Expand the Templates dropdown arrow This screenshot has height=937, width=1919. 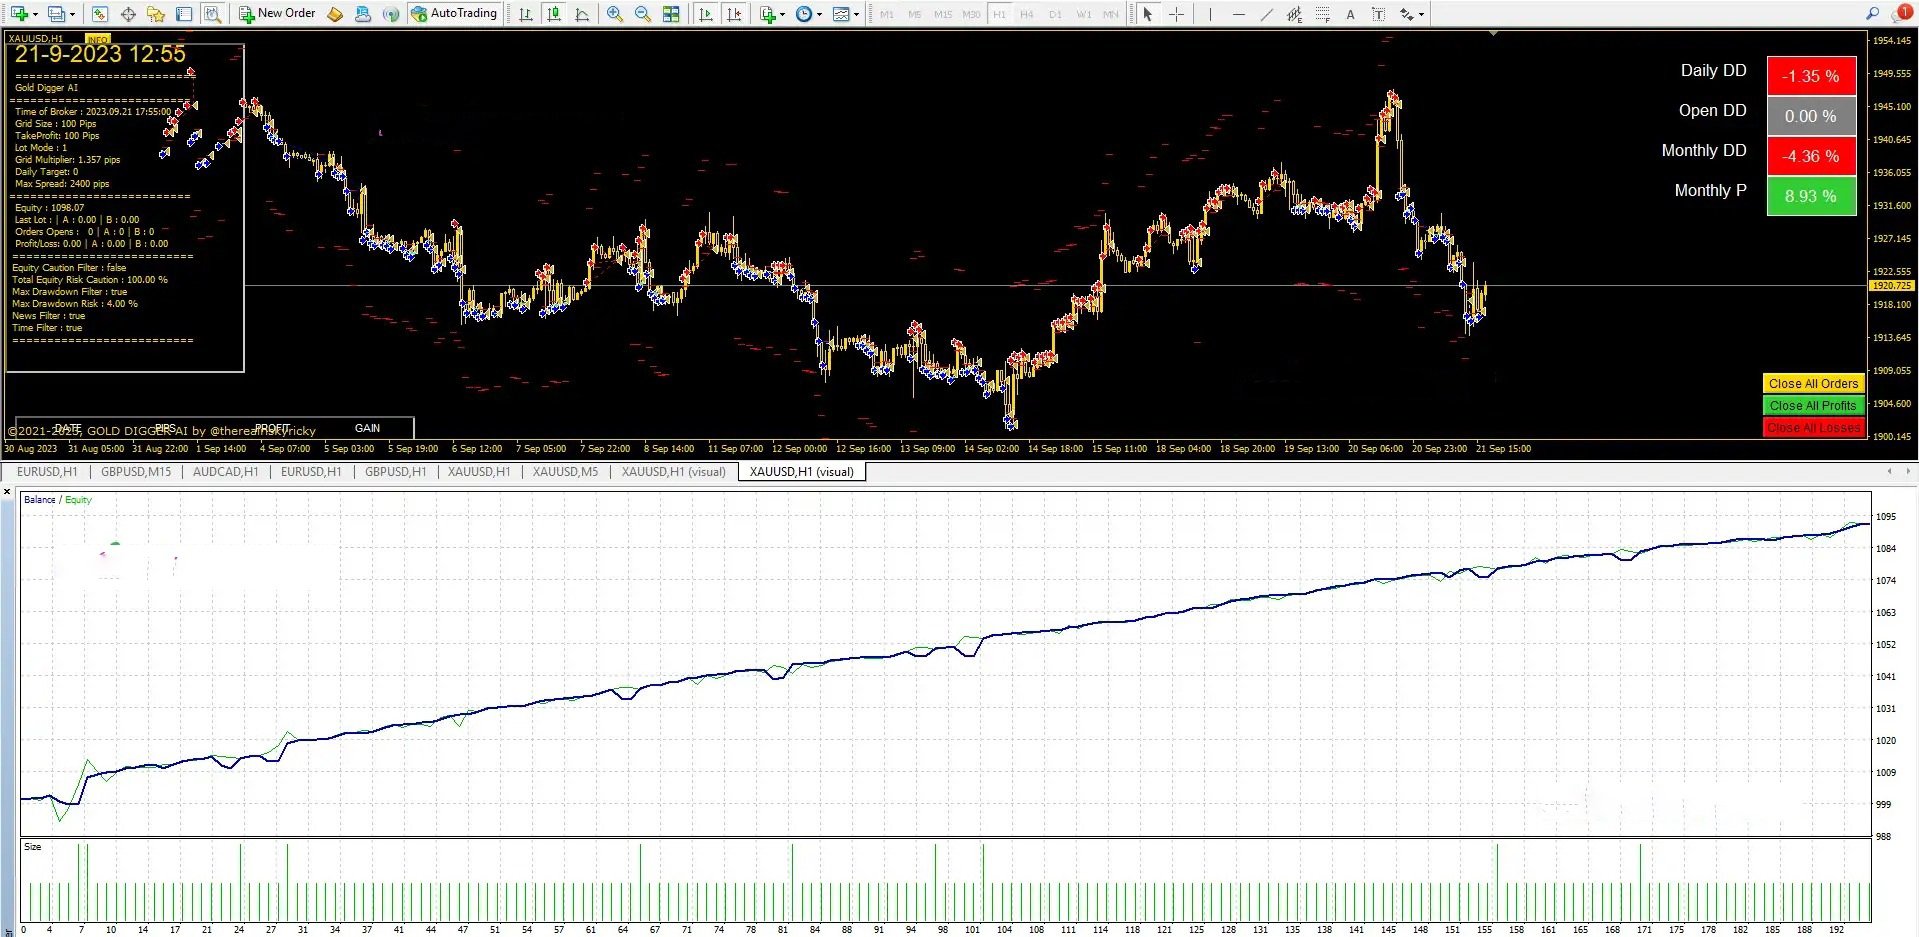tap(857, 14)
